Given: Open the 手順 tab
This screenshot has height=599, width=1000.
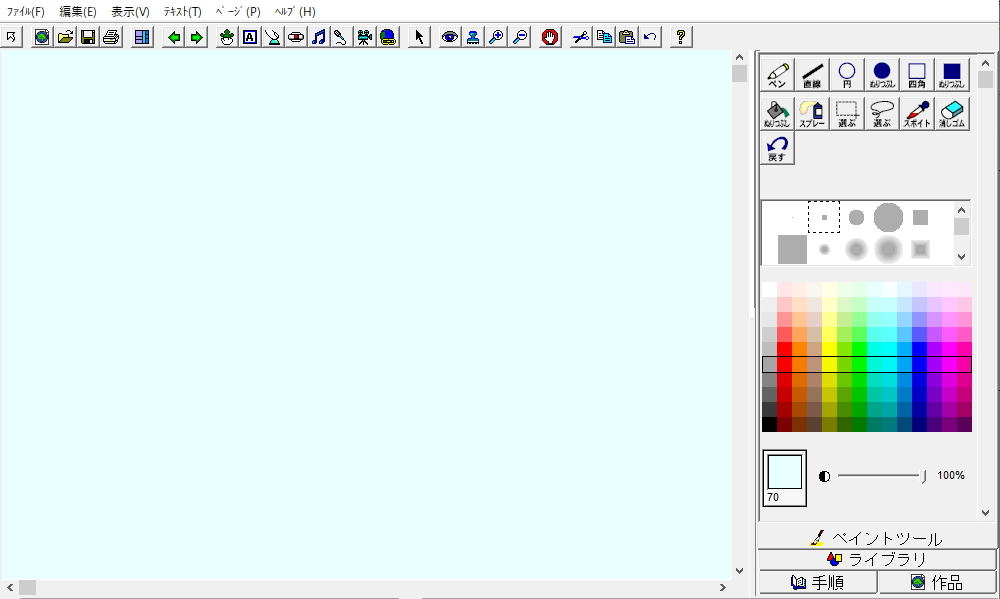Looking at the screenshot, I should (x=818, y=582).
